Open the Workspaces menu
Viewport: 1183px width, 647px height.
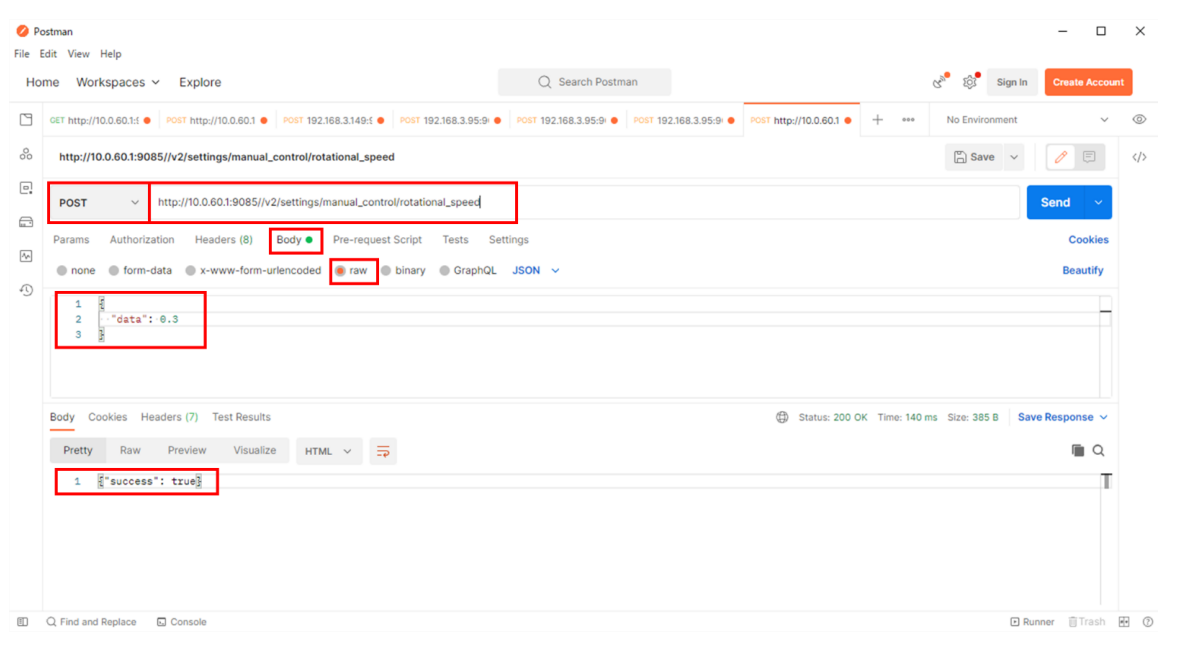tap(118, 82)
